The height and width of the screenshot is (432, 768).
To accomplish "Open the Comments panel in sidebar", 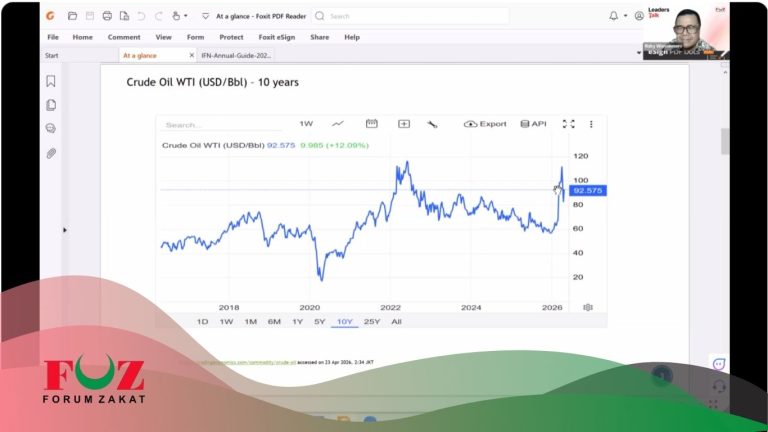I will (x=51, y=129).
